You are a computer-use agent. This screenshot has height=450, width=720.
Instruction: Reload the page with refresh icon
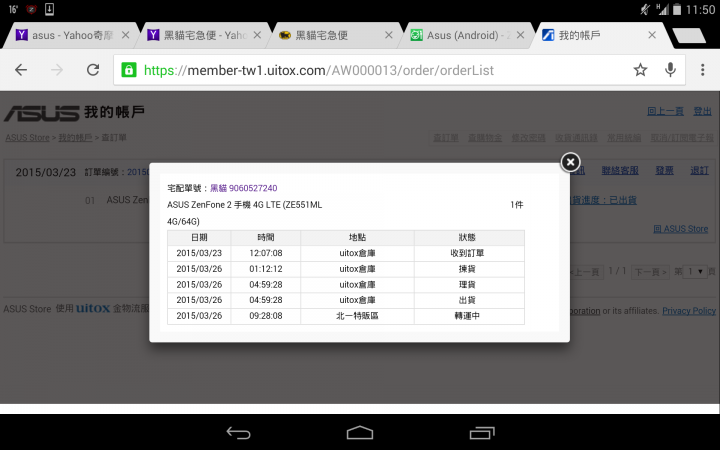(93, 70)
